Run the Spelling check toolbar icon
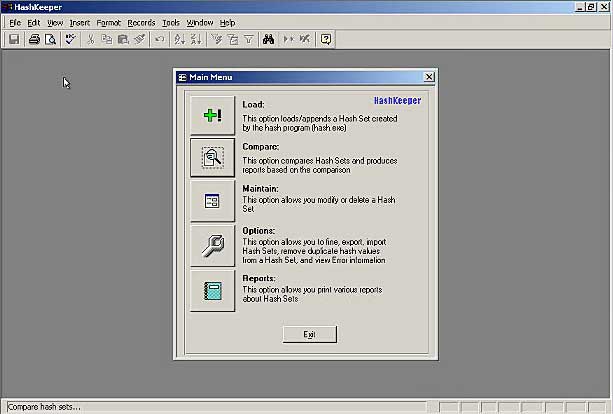The image size is (613, 414). click(x=70, y=39)
